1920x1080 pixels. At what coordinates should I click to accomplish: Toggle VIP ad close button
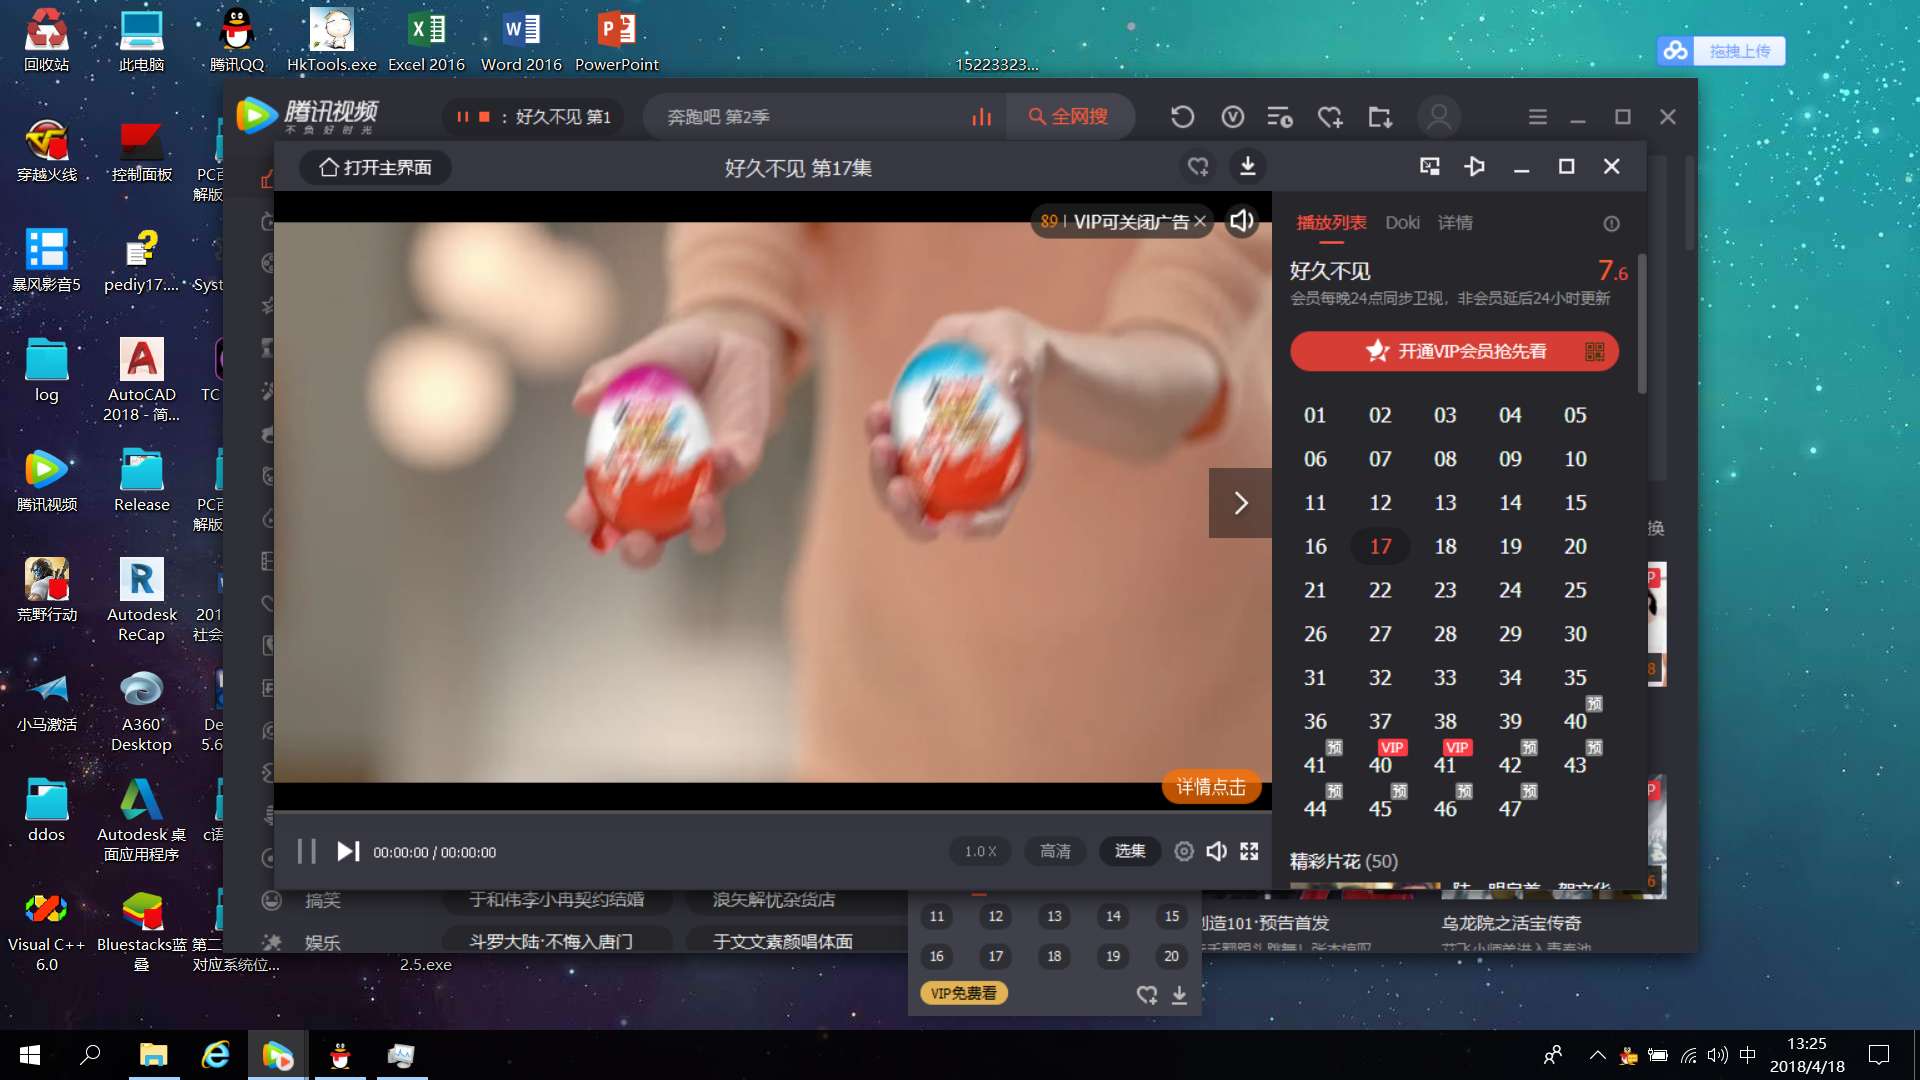coord(1200,220)
